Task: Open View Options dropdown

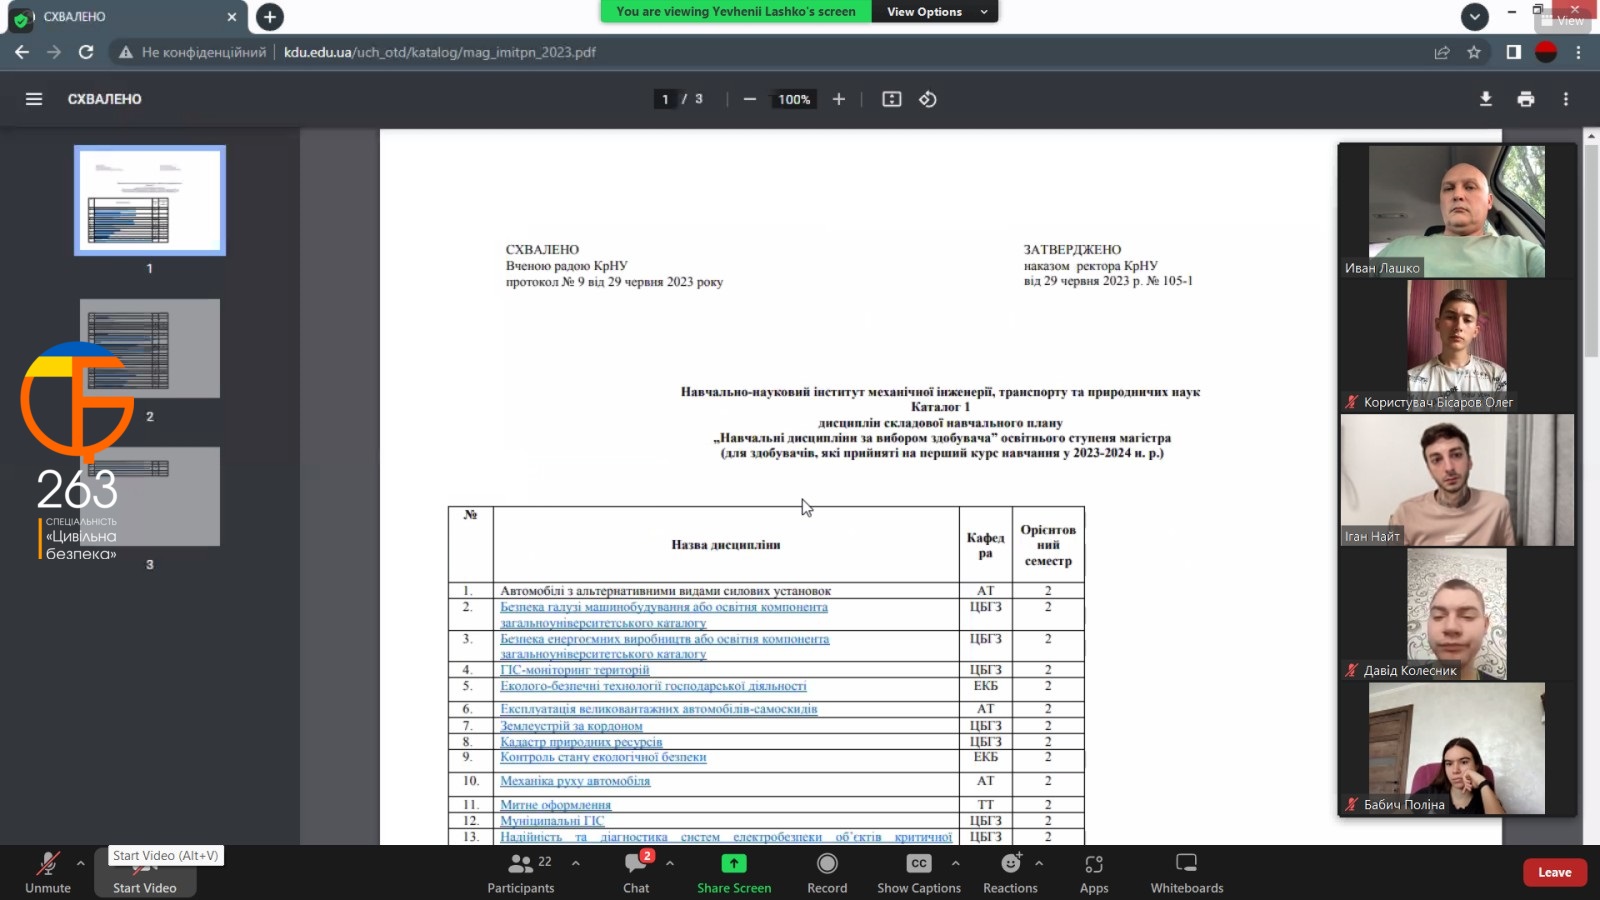Action: coord(935,12)
